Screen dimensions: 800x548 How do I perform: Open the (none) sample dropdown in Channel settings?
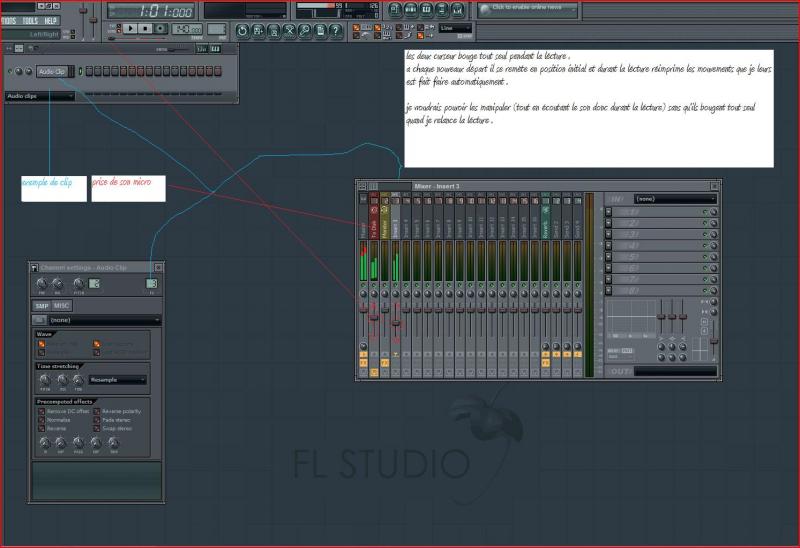(x=105, y=320)
